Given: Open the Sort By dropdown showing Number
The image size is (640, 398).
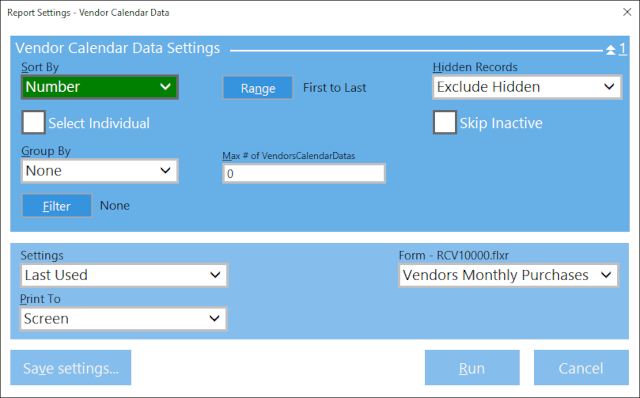Looking at the screenshot, I should pos(100,87).
